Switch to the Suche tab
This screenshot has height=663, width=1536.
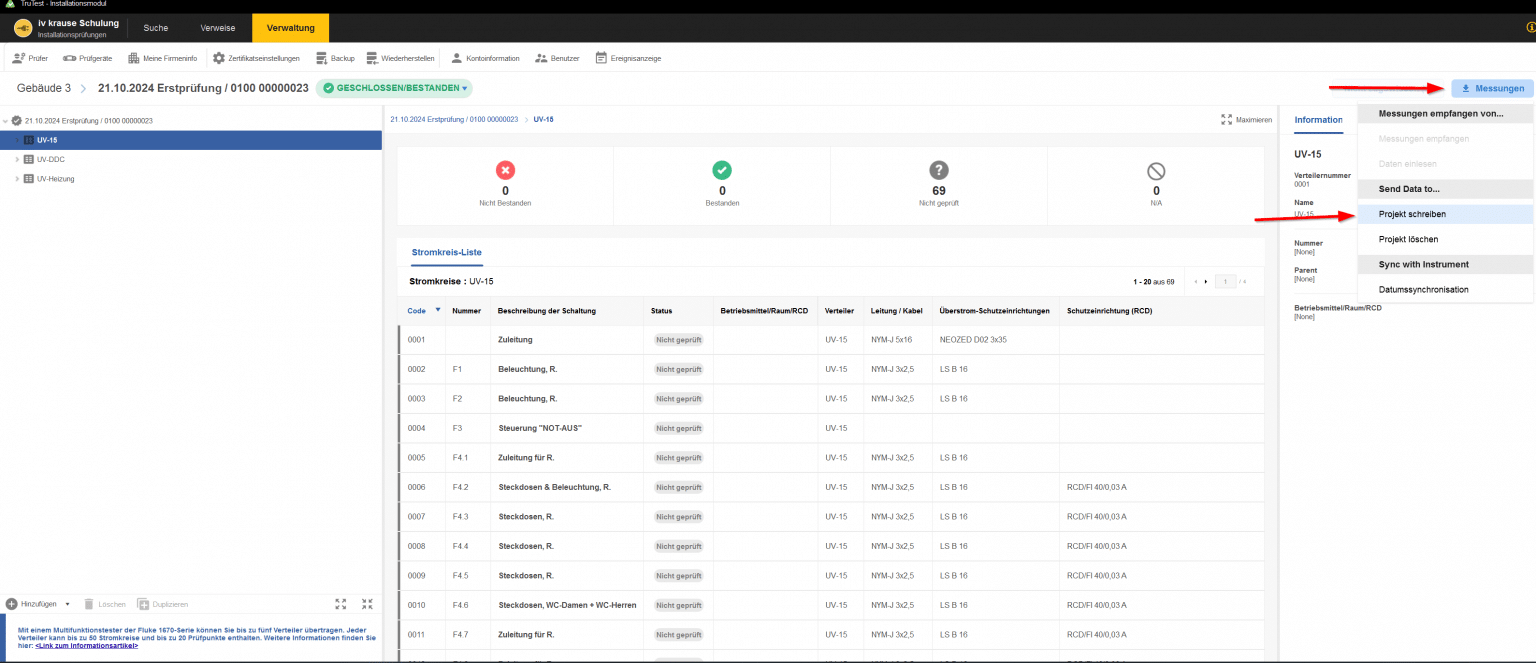(156, 27)
